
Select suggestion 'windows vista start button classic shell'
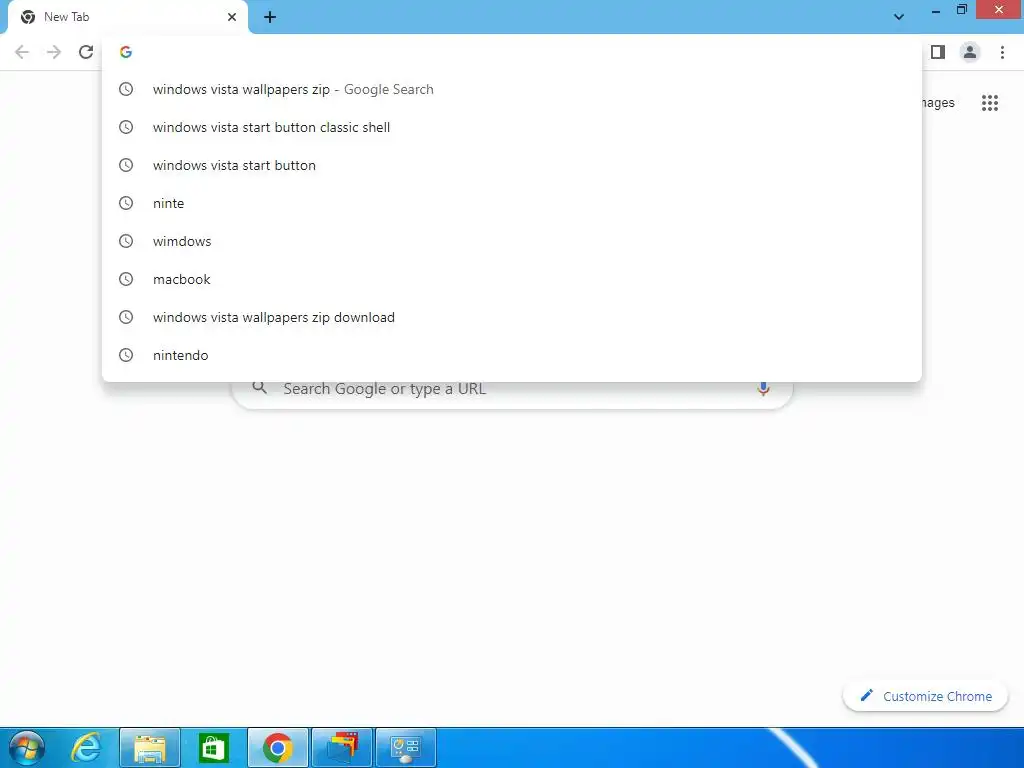click(512, 127)
